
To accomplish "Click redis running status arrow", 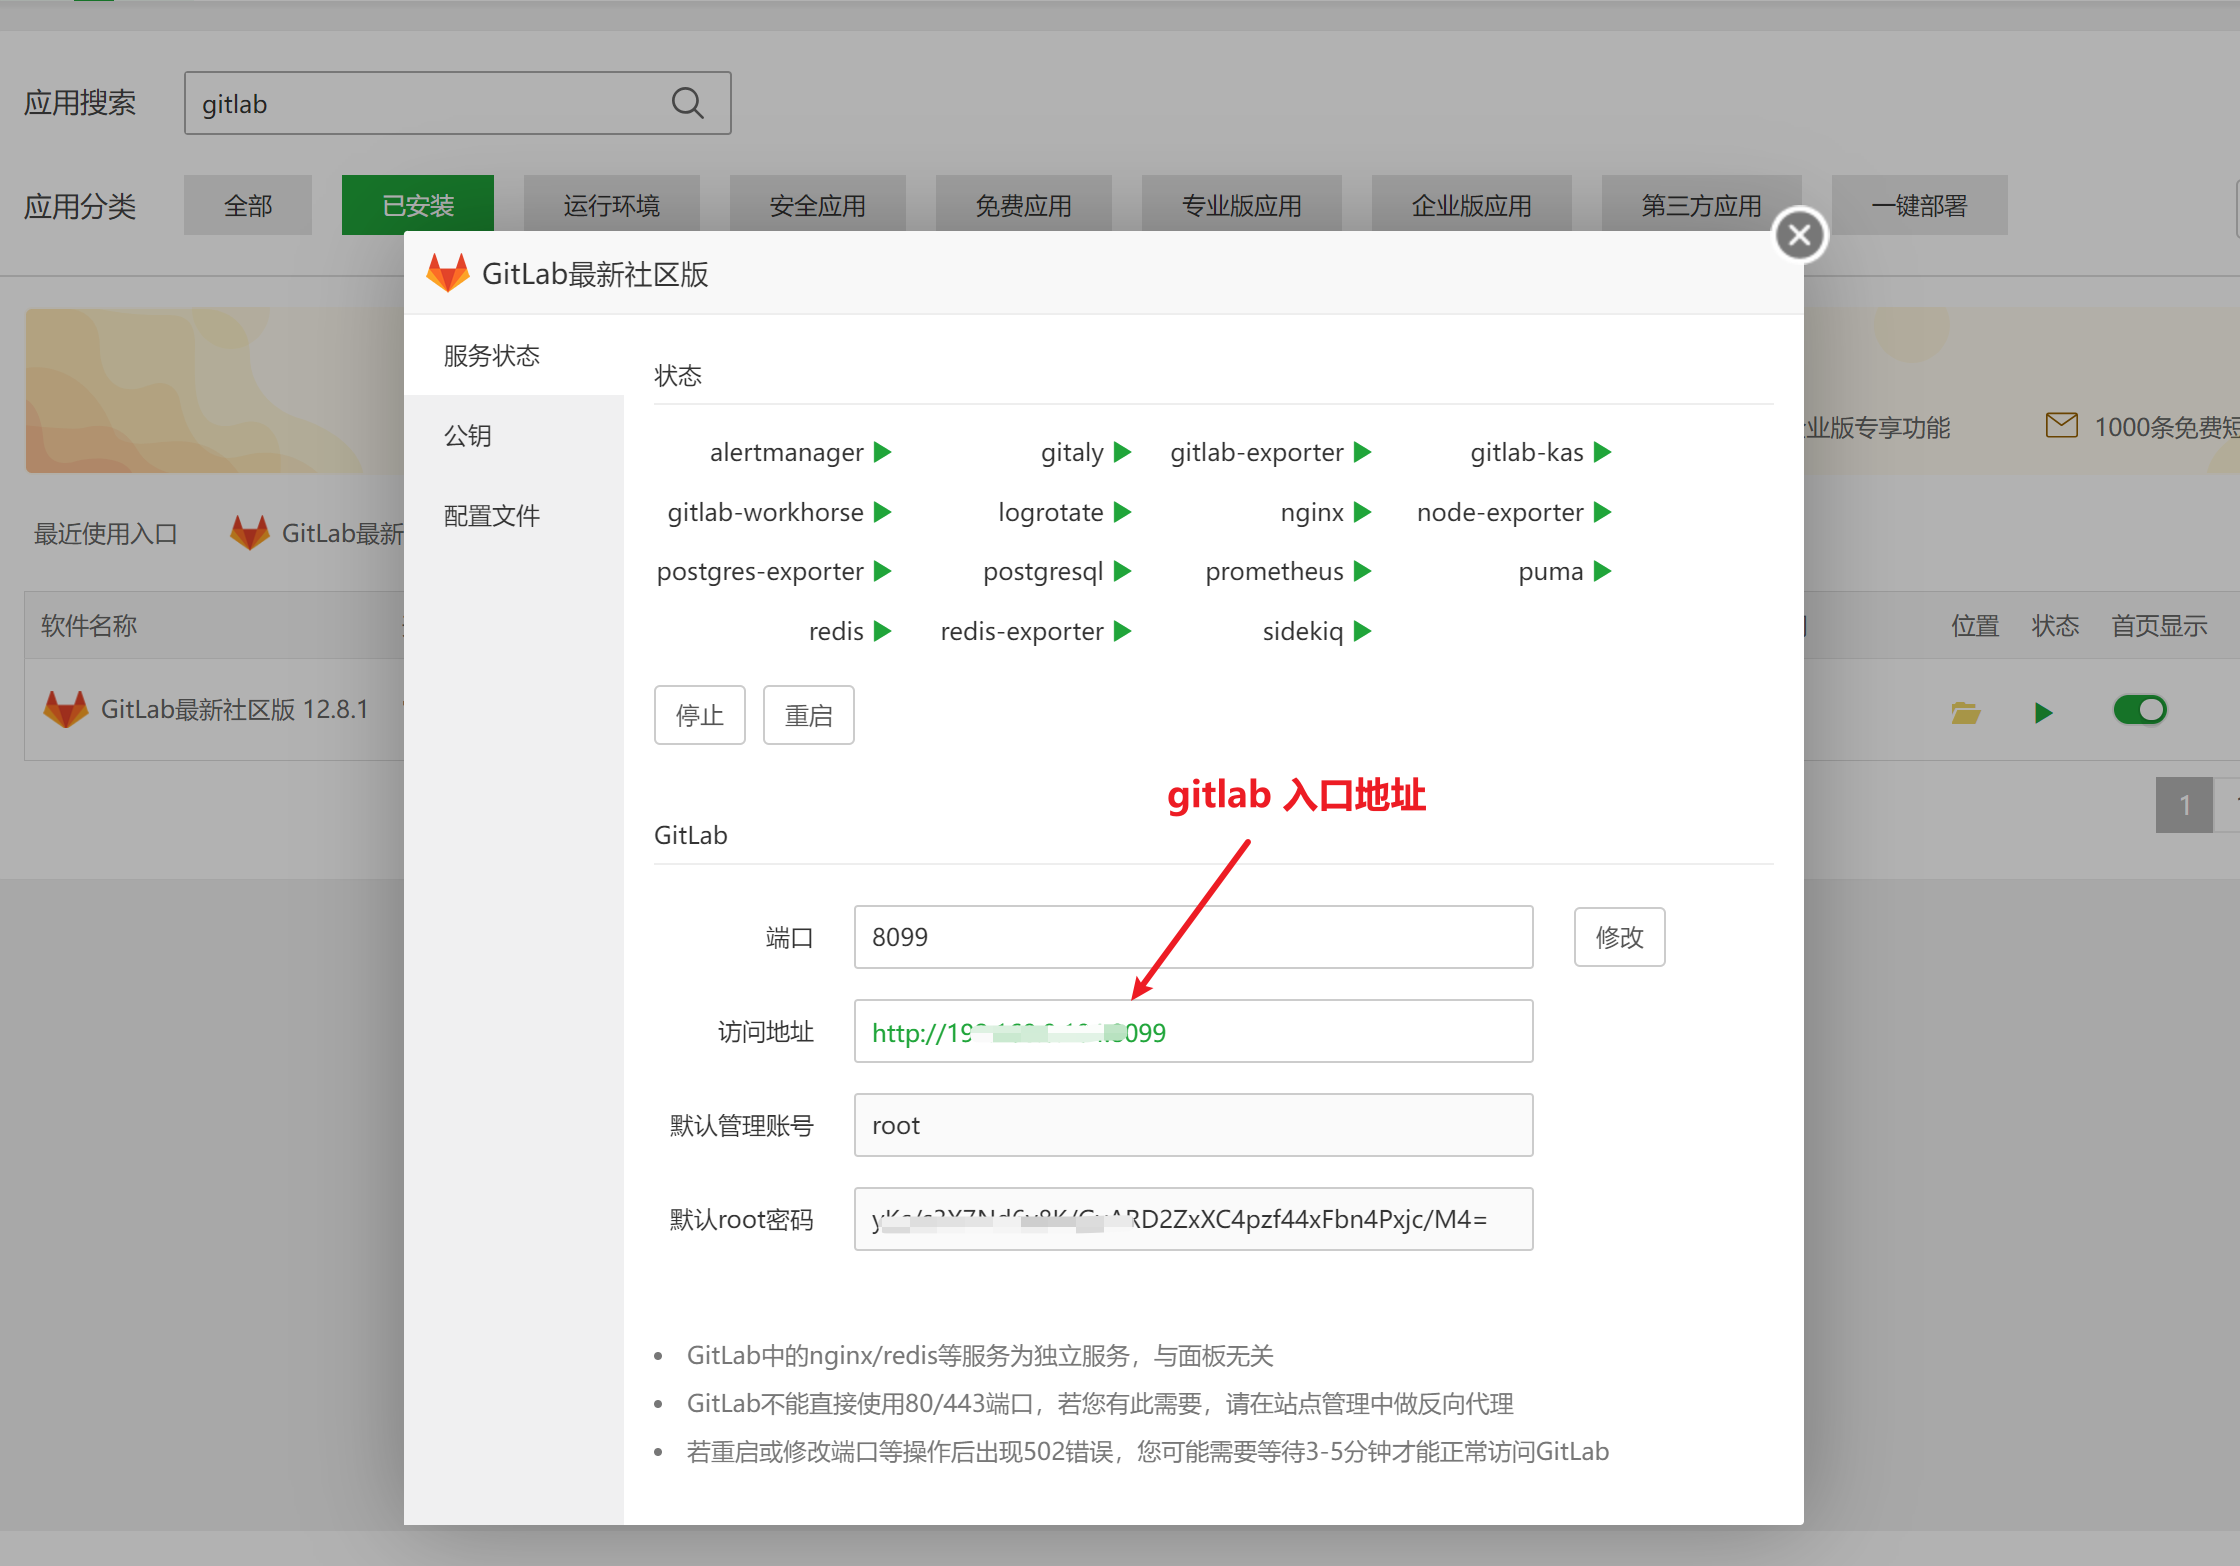I will [882, 631].
